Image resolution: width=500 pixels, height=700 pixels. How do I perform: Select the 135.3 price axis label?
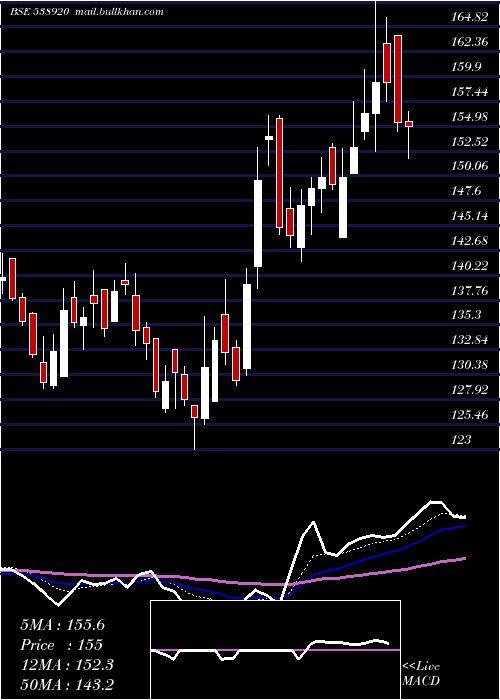pyautogui.click(x=465, y=315)
